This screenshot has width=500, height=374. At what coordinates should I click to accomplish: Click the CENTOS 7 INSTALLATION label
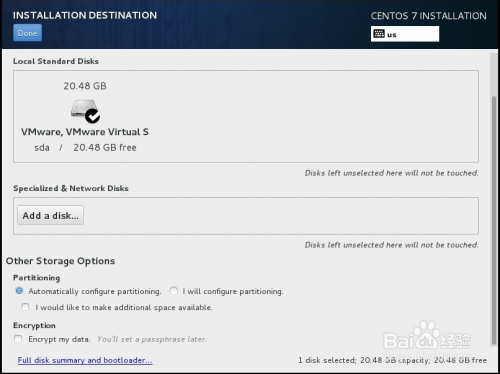pyautogui.click(x=429, y=16)
